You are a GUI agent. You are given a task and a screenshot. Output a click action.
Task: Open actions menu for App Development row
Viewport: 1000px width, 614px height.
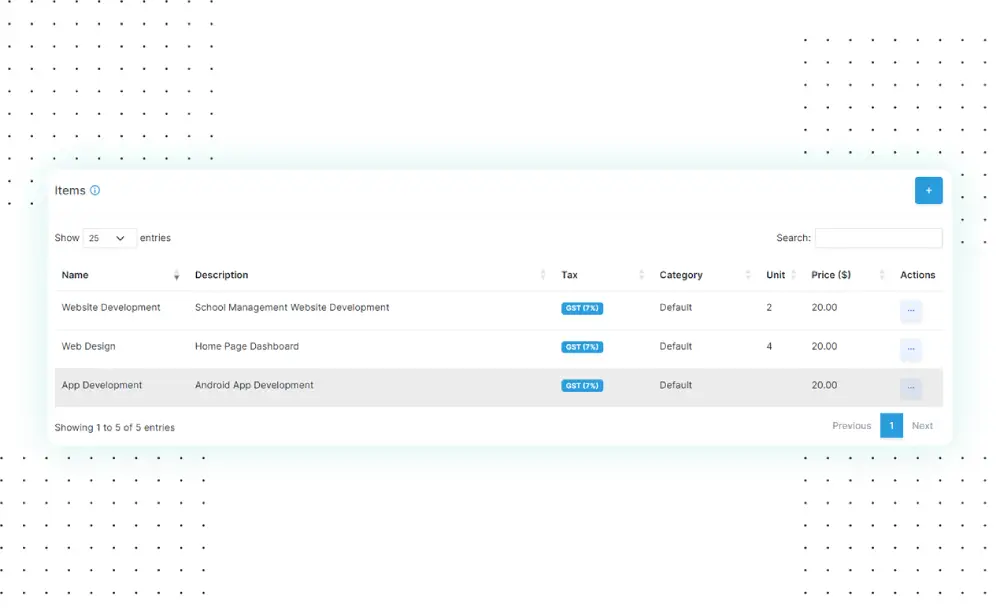910,388
